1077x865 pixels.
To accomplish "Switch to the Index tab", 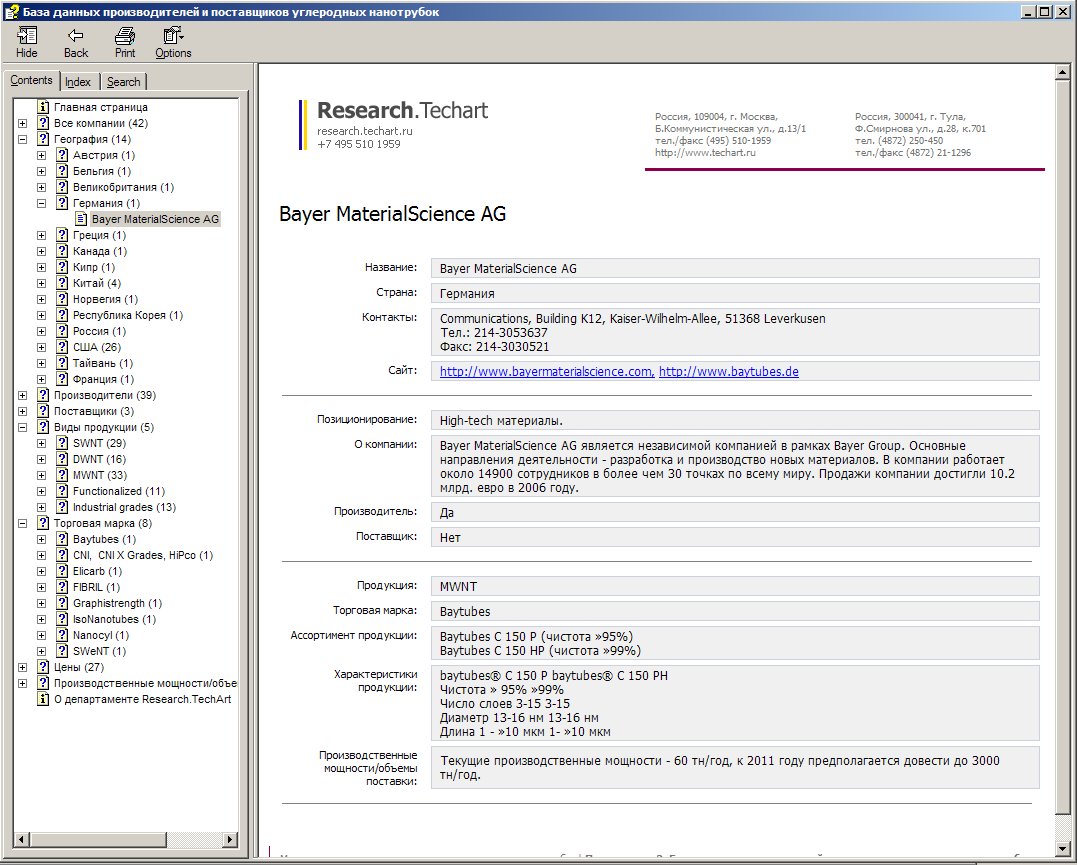I will tap(78, 82).
